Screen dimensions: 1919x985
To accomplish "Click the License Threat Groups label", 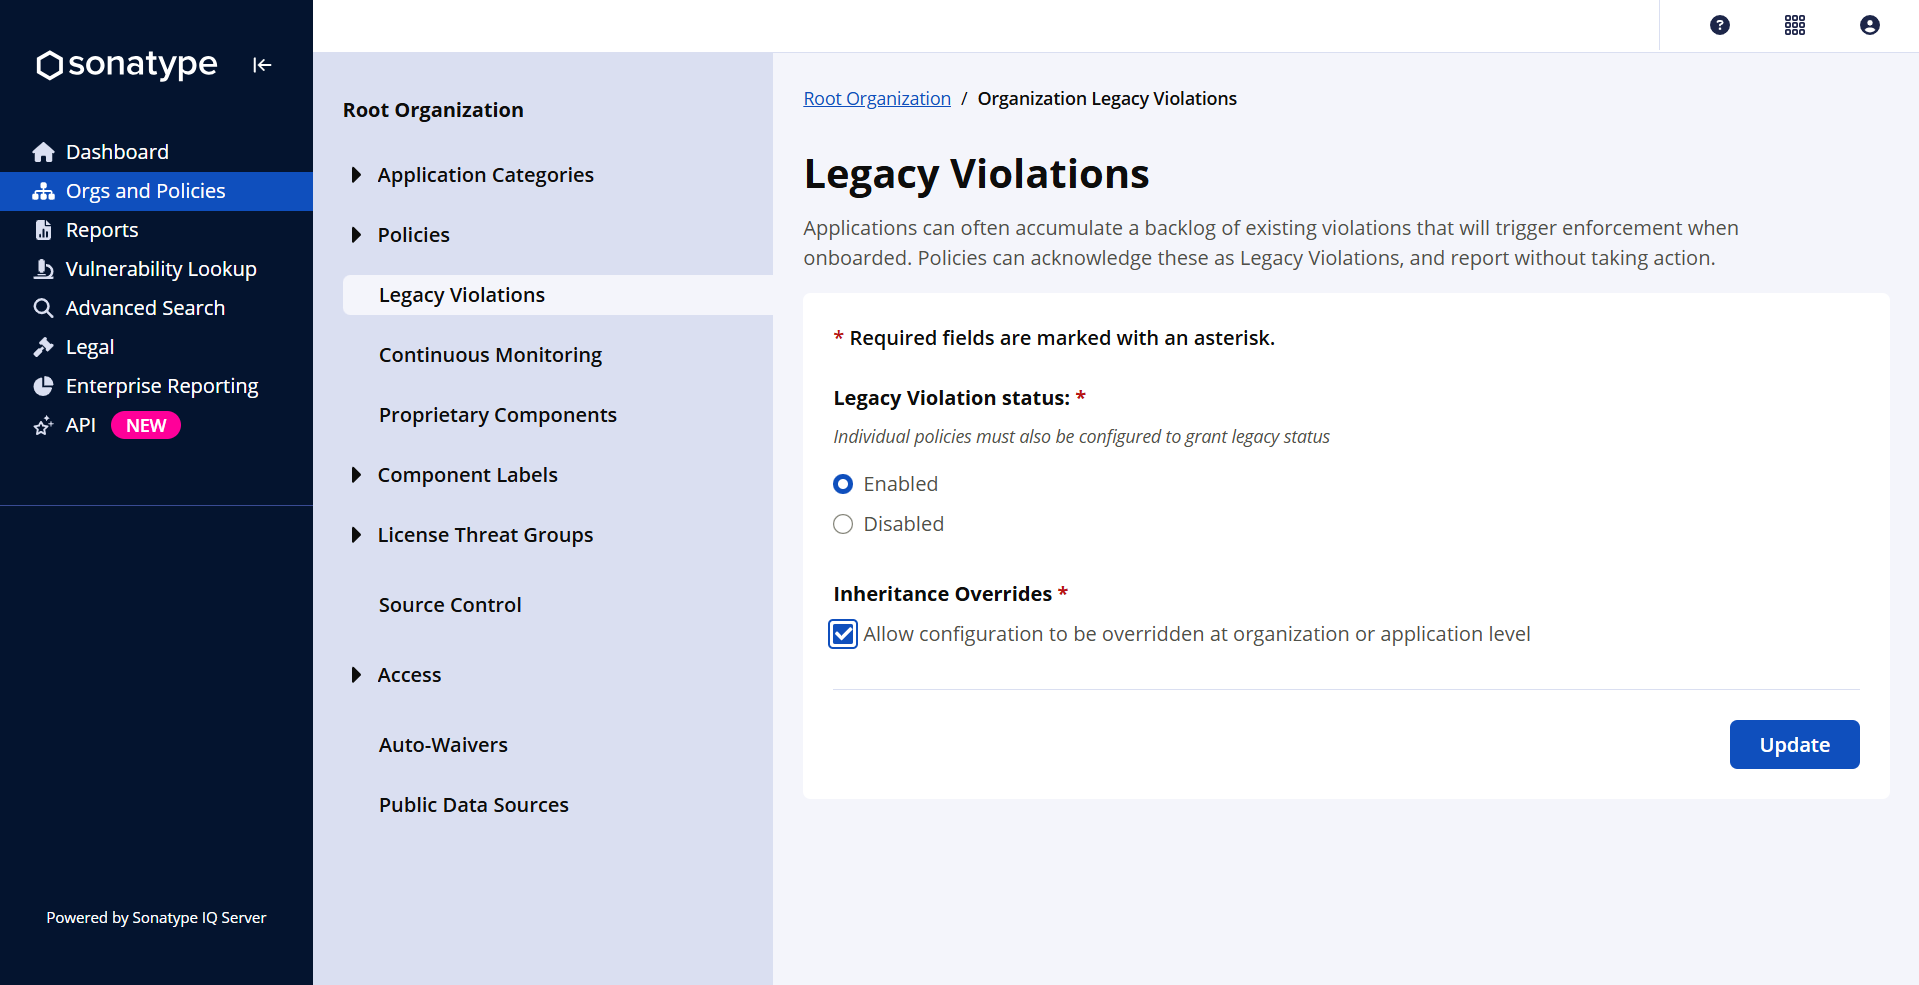I will coord(485,535).
